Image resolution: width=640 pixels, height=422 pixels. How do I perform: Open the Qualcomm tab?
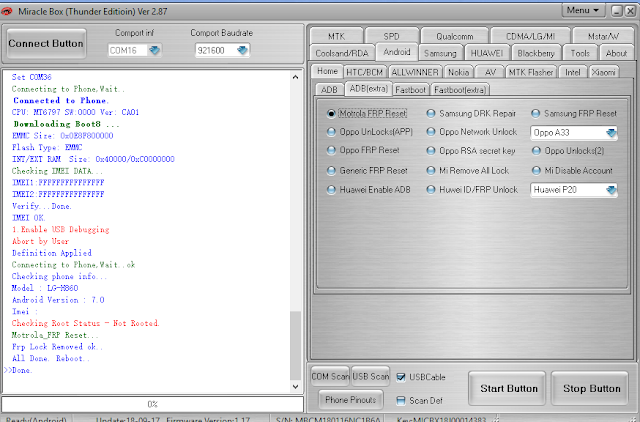pos(454,36)
